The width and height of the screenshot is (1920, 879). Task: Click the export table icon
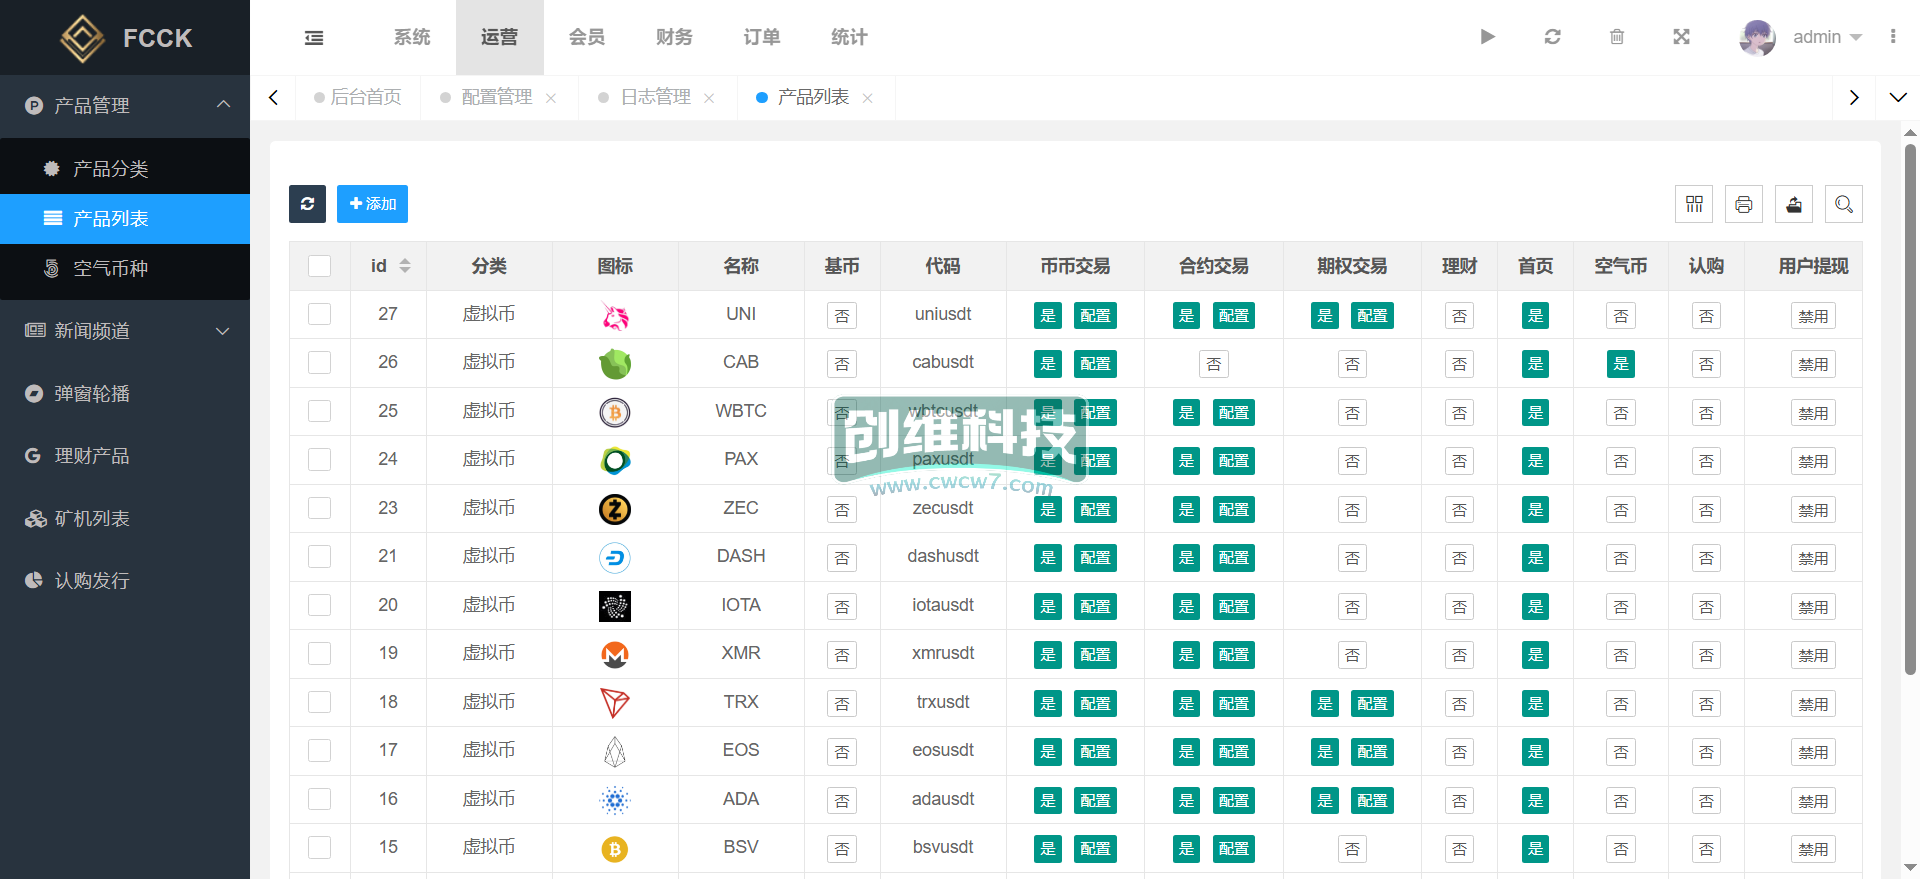1794,204
